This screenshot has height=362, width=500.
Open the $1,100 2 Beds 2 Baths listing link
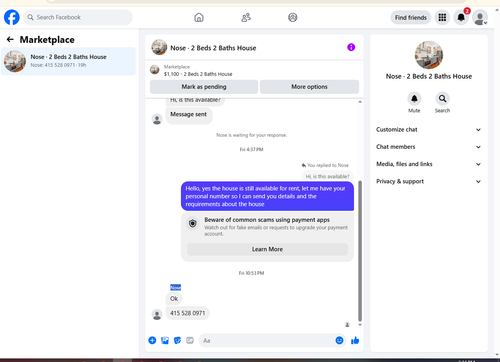point(198,74)
